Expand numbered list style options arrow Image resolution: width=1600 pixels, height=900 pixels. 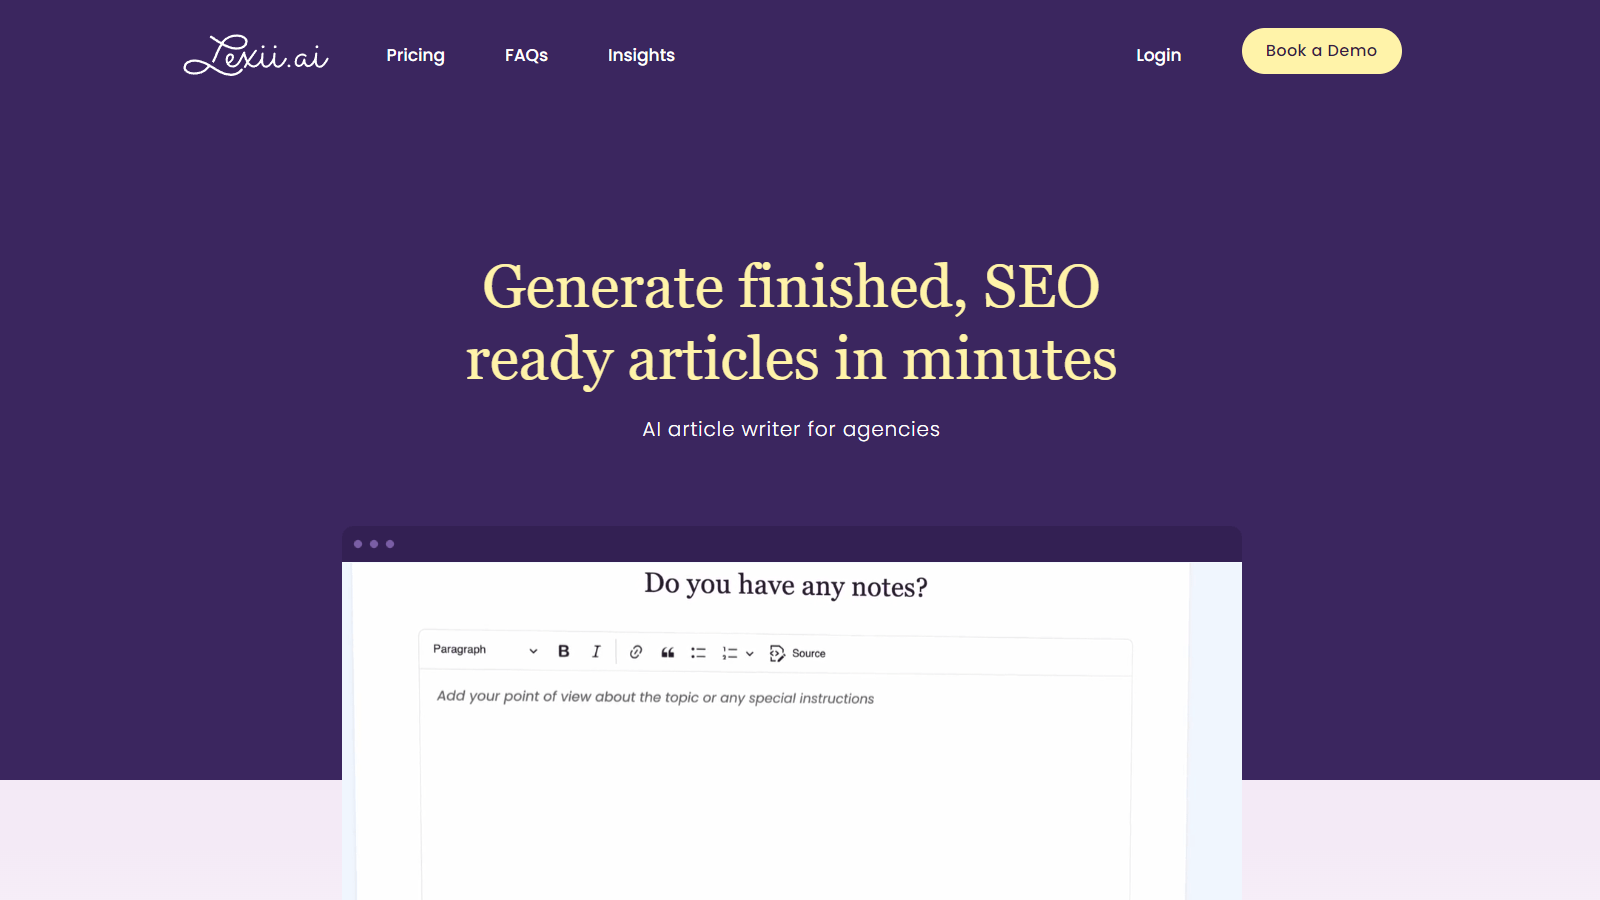[x=750, y=654]
